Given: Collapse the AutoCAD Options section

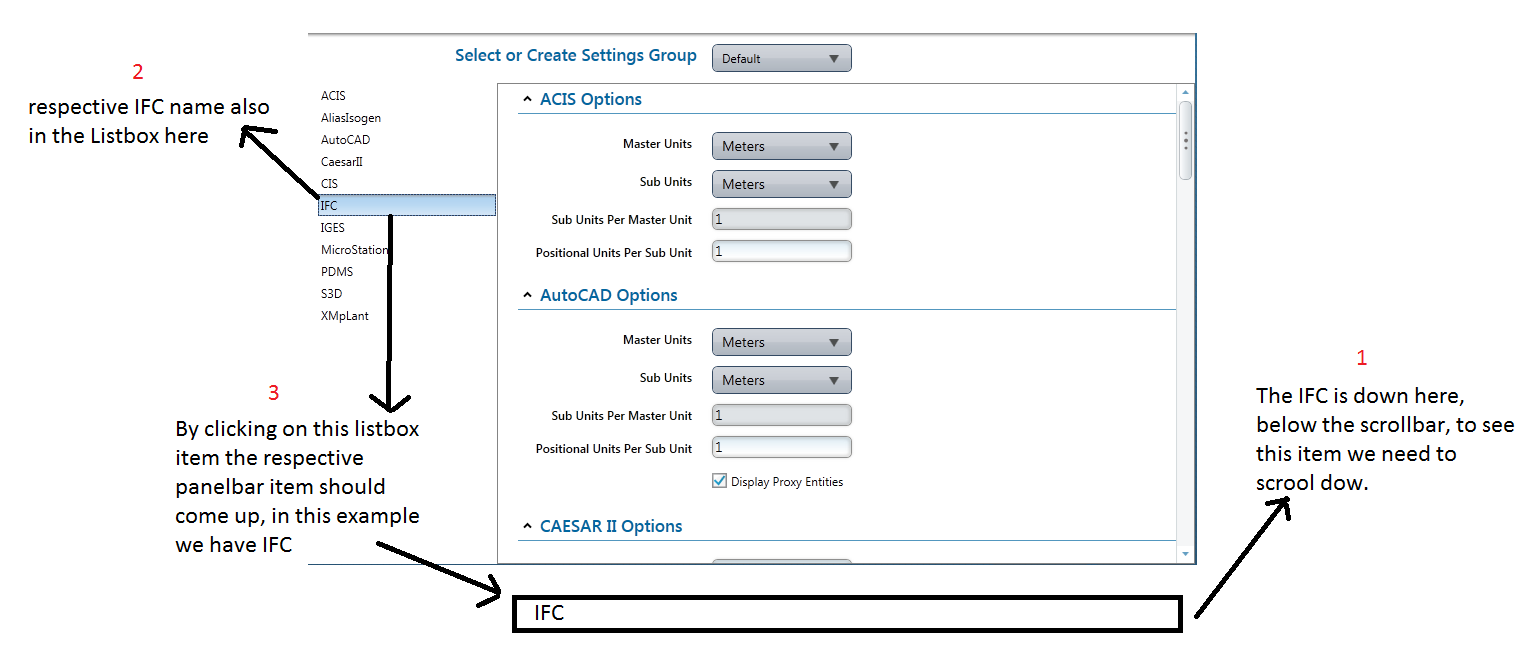Looking at the screenshot, I should click(527, 296).
